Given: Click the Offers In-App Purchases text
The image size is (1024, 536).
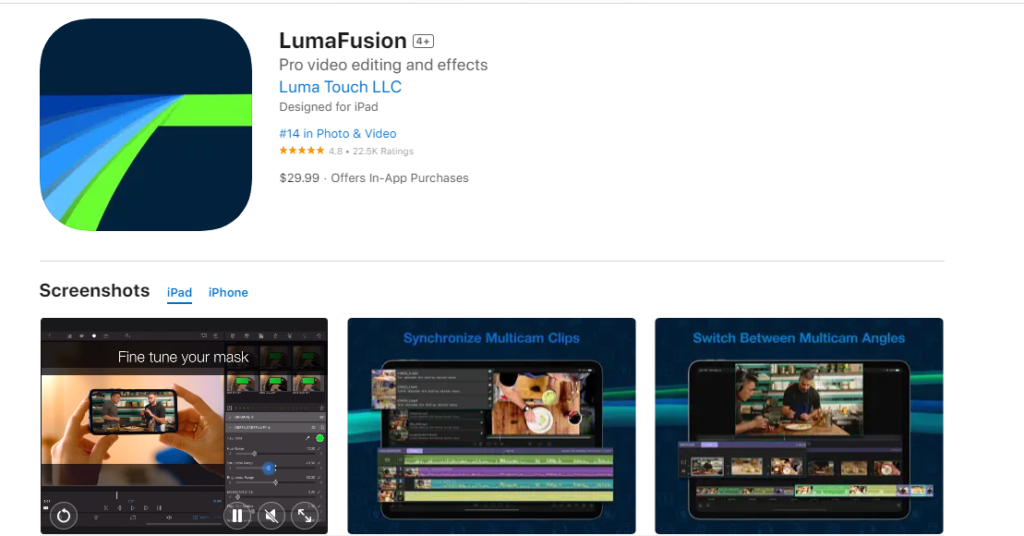Looking at the screenshot, I should [400, 178].
